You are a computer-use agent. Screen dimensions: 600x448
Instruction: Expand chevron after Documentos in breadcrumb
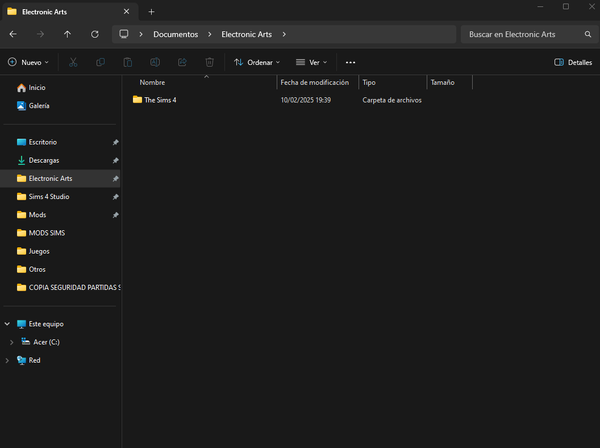point(210,34)
